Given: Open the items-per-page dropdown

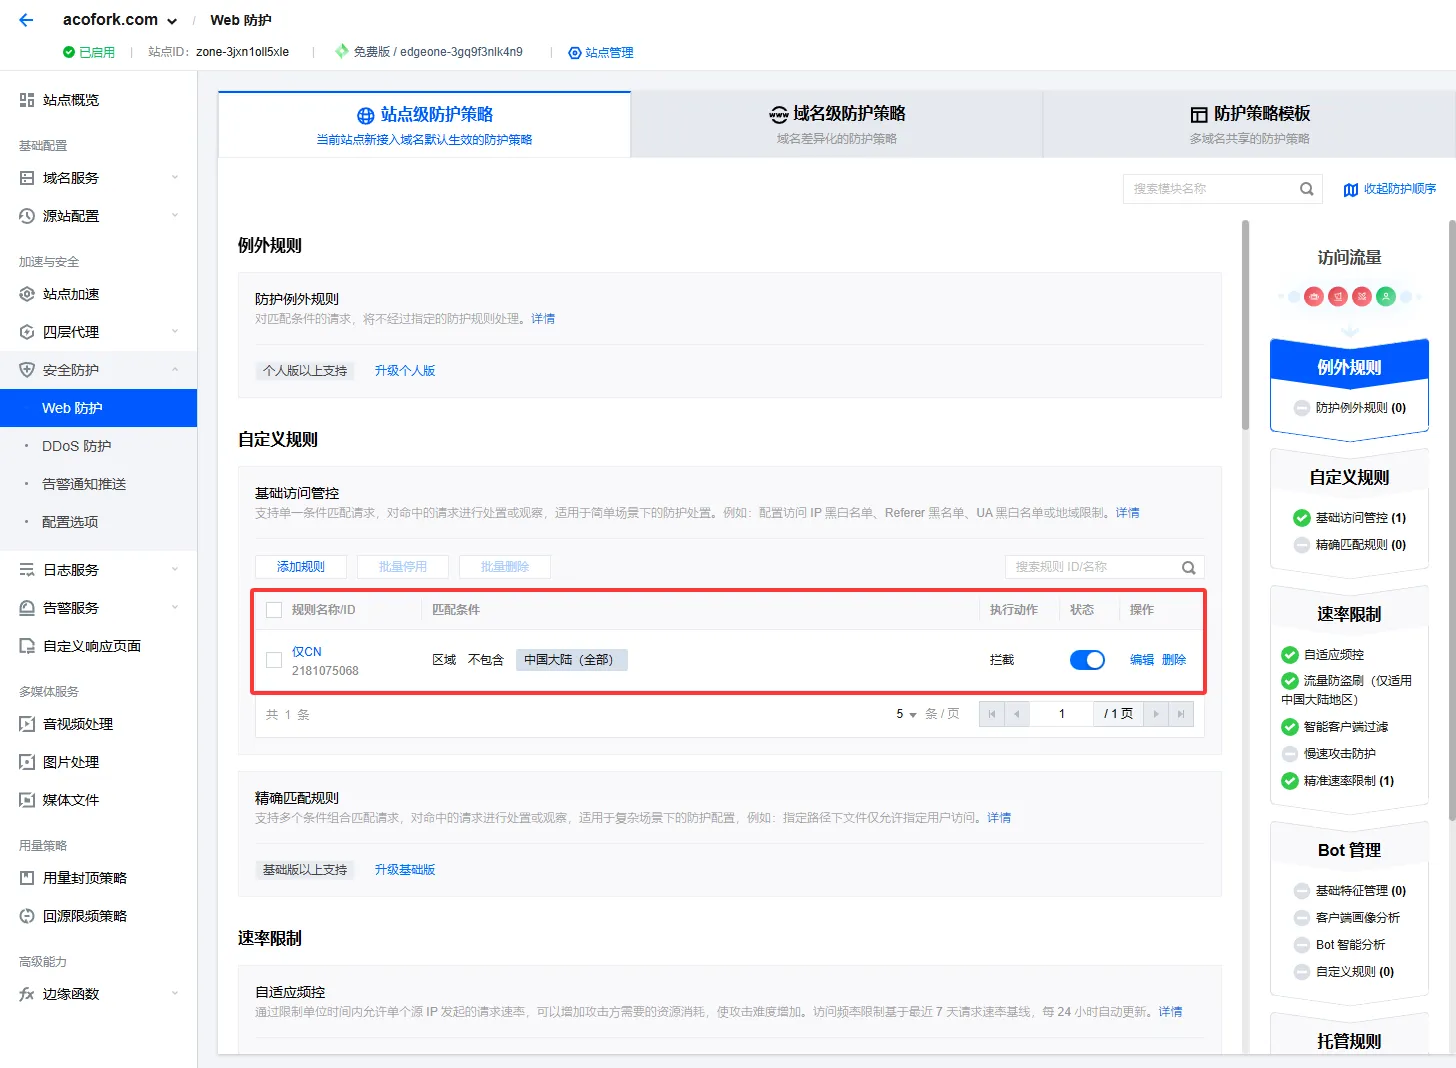Looking at the screenshot, I should click(x=906, y=714).
